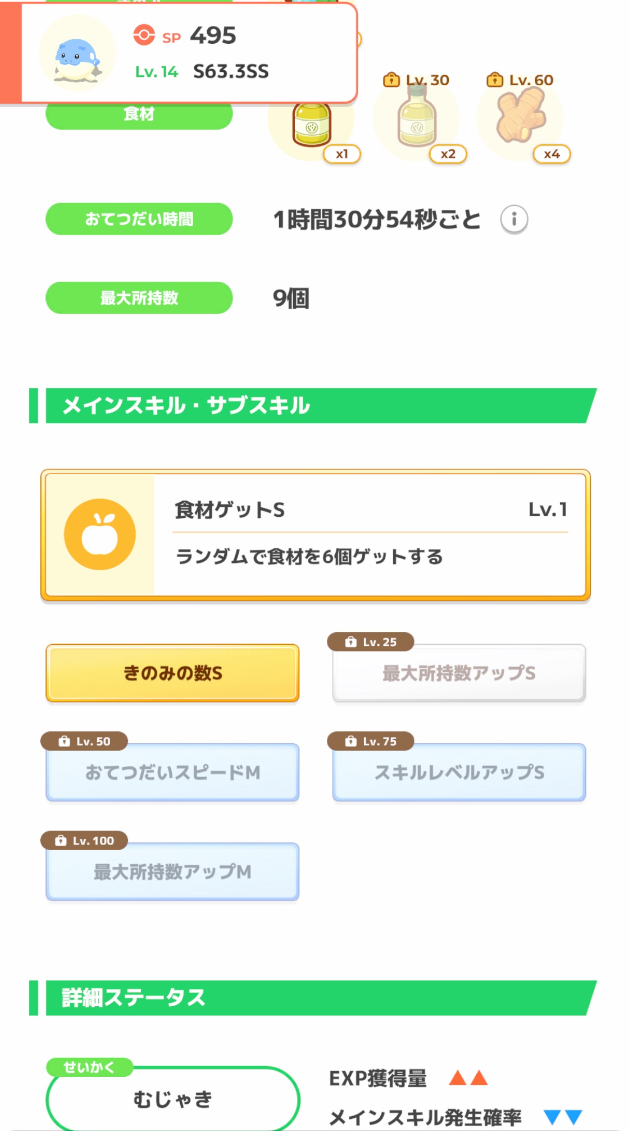The width and height of the screenshot is (629, 1131).
Task: Tap the 最大所持数 green label
Action: (x=139, y=298)
